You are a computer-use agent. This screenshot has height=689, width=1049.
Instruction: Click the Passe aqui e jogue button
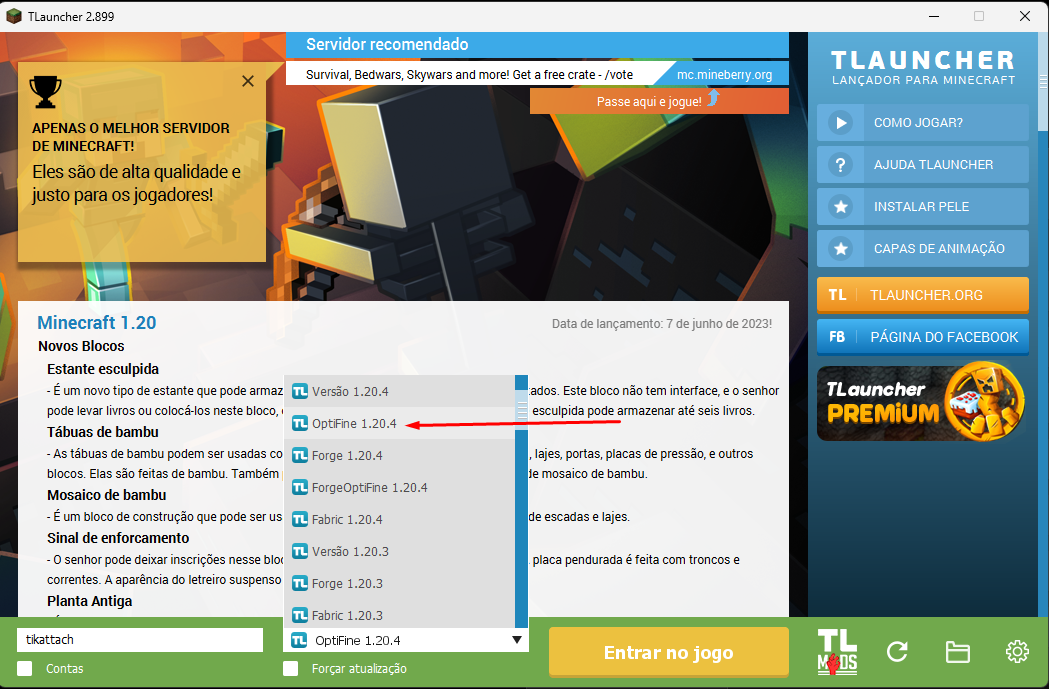click(x=659, y=101)
